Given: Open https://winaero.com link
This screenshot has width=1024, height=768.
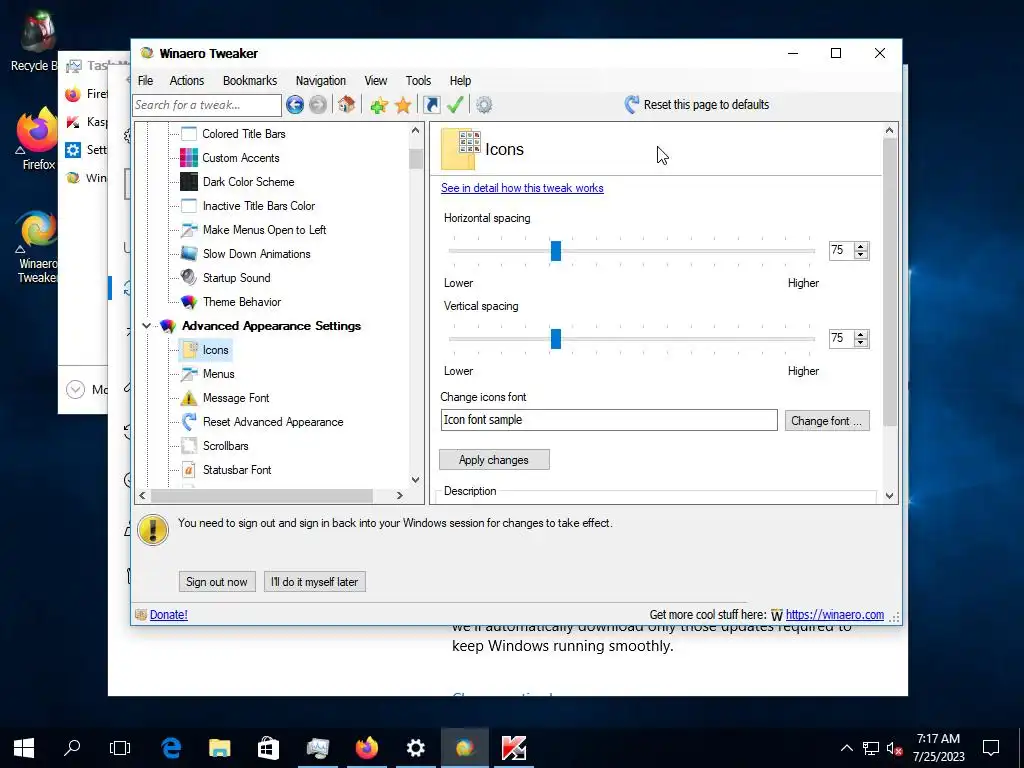Looking at the screenshot, I should [835, 615].
